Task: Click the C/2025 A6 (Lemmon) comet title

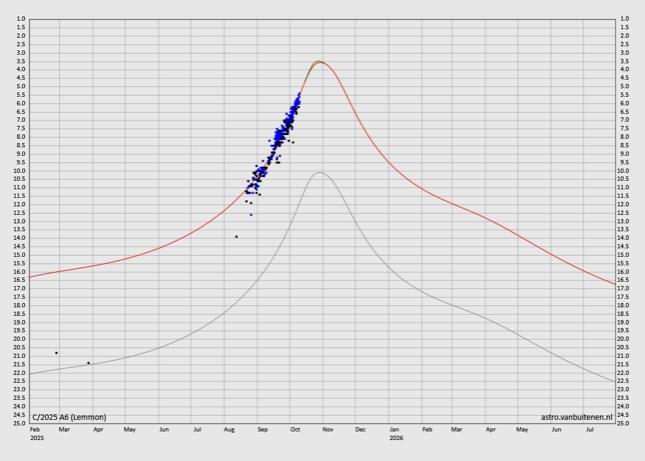Action: (x=69, y=417)
